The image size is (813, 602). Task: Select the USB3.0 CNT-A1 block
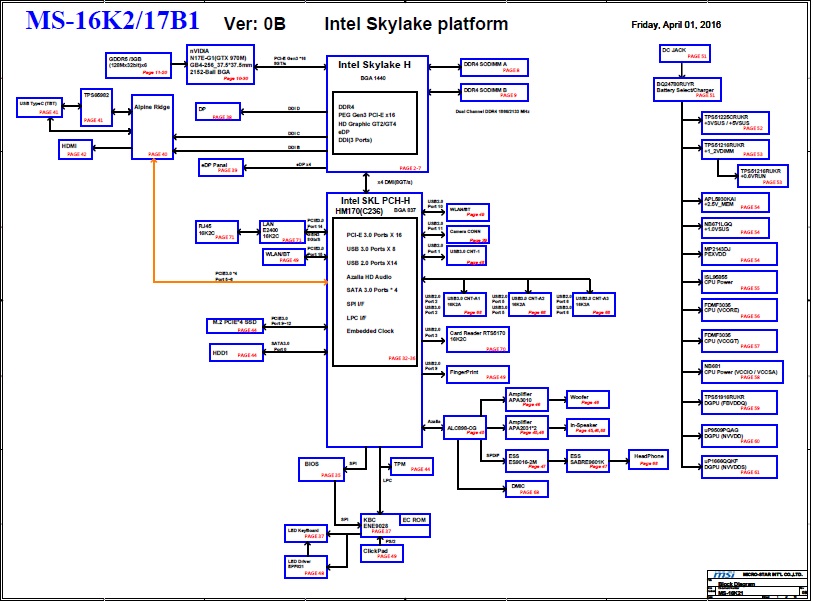pyautogui.click(x=466, y=305)
